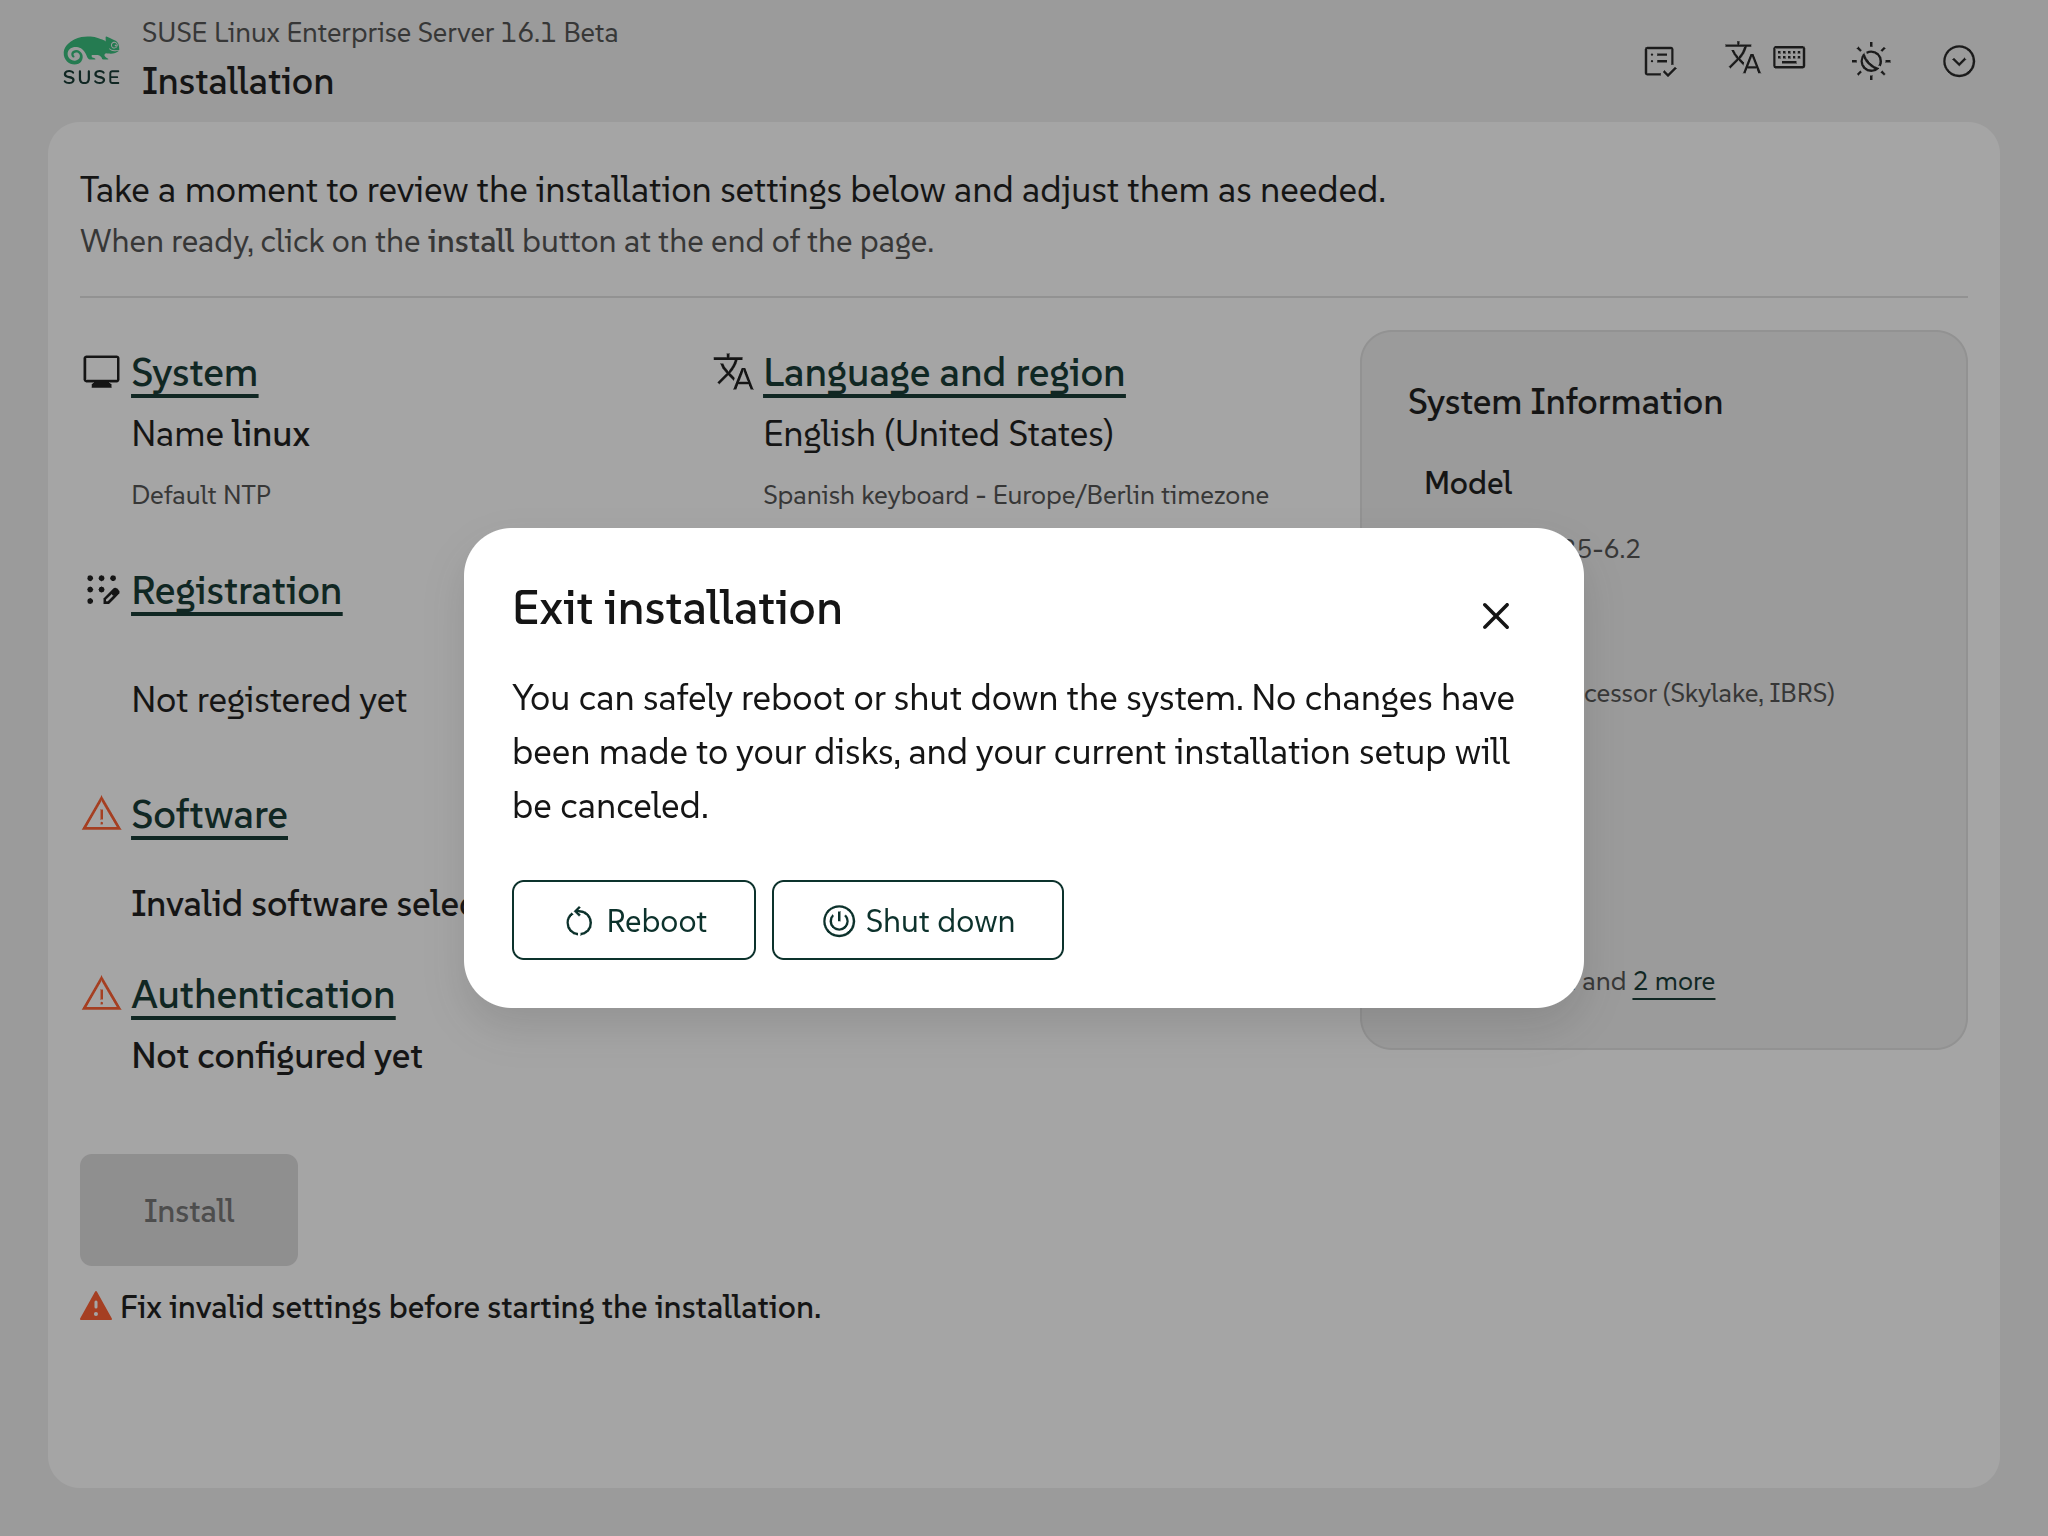This screenshot has width=2048, height=1536.
Task: Open Language and region link
Action: coord(944,373)
